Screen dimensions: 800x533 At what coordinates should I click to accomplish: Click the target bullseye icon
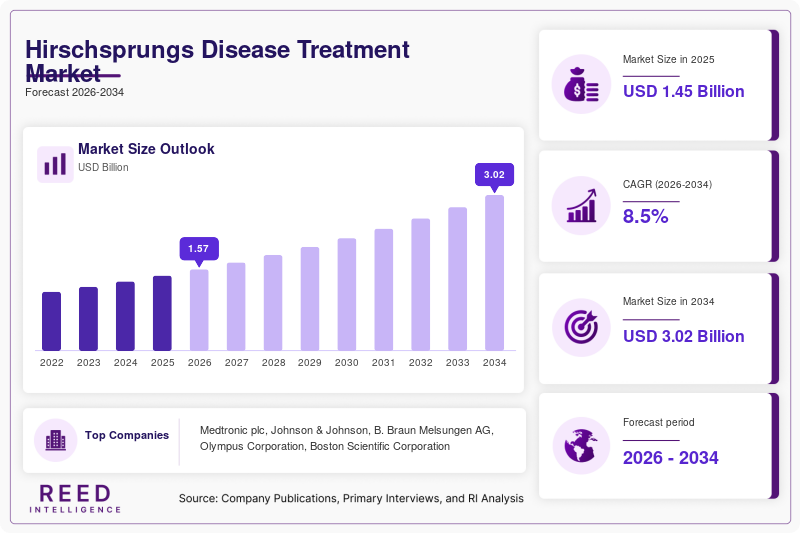tap(581, 327)
